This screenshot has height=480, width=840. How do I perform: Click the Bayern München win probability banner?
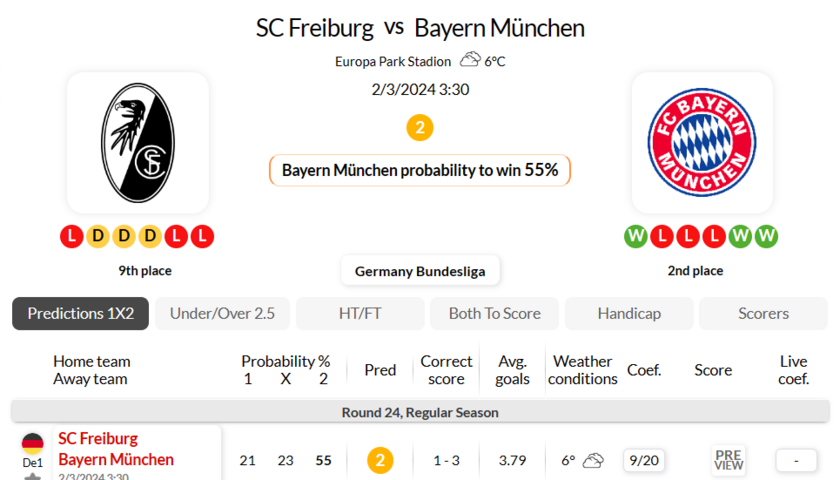tap(420, 170)
